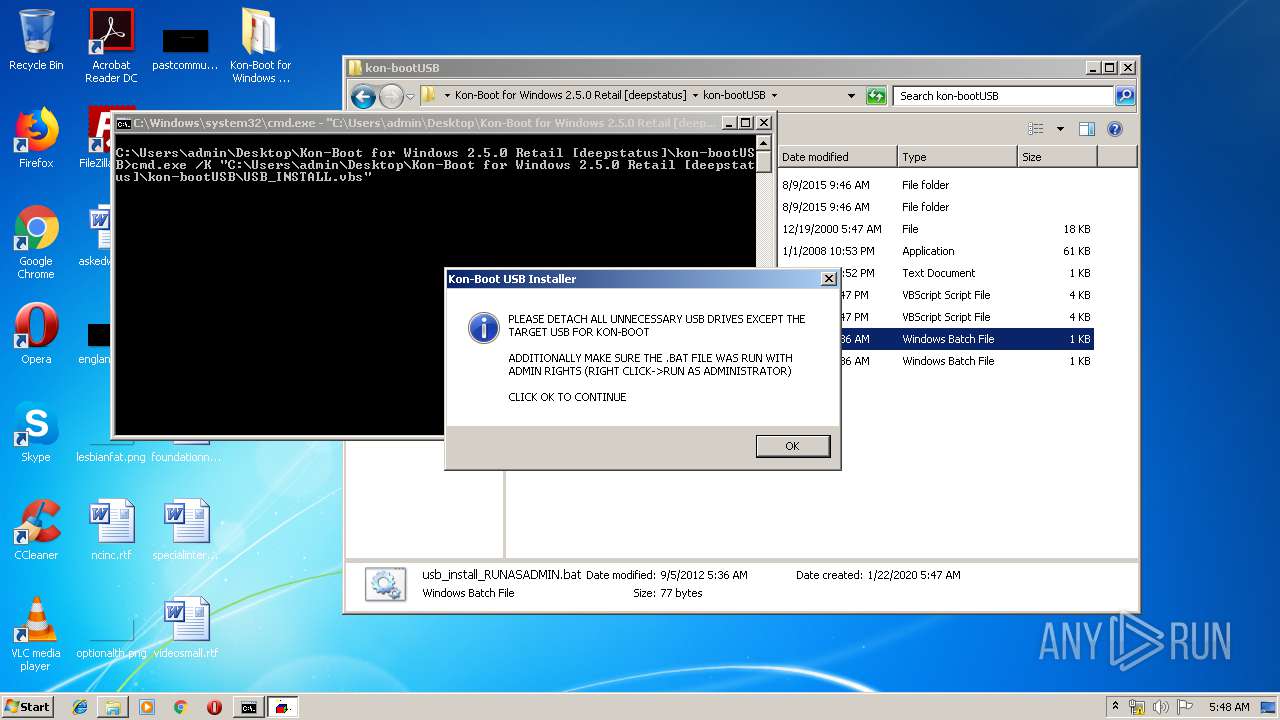Open Kon-Boot for Windows desktop folder
Screen dimensions: 1280x720
coord(260,46)
